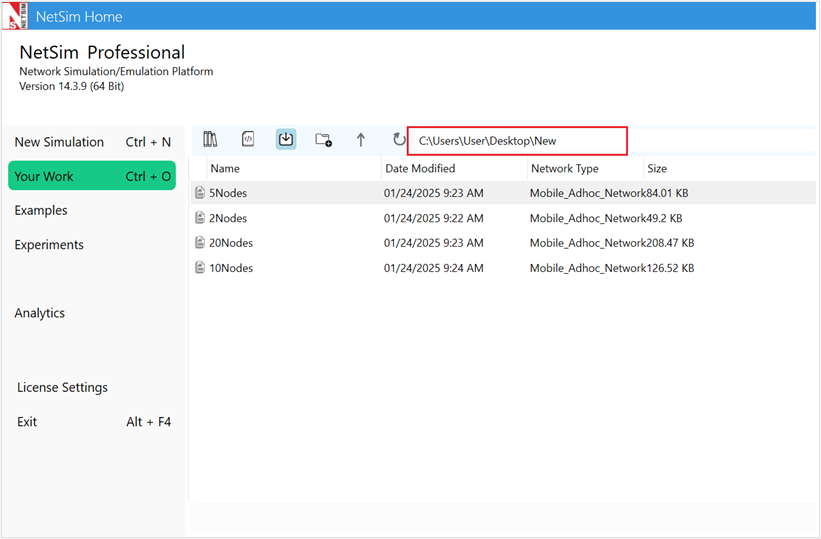This screenshot has height=539, width=821.
Task: Sort by the Name column header
Action: tap(225, 169)
